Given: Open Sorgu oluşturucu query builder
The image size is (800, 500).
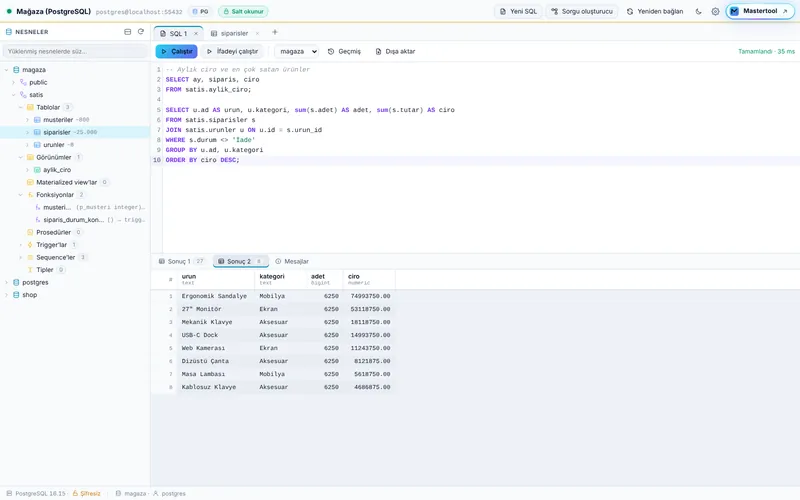Looking at the screenshot, I should (582, 11).
